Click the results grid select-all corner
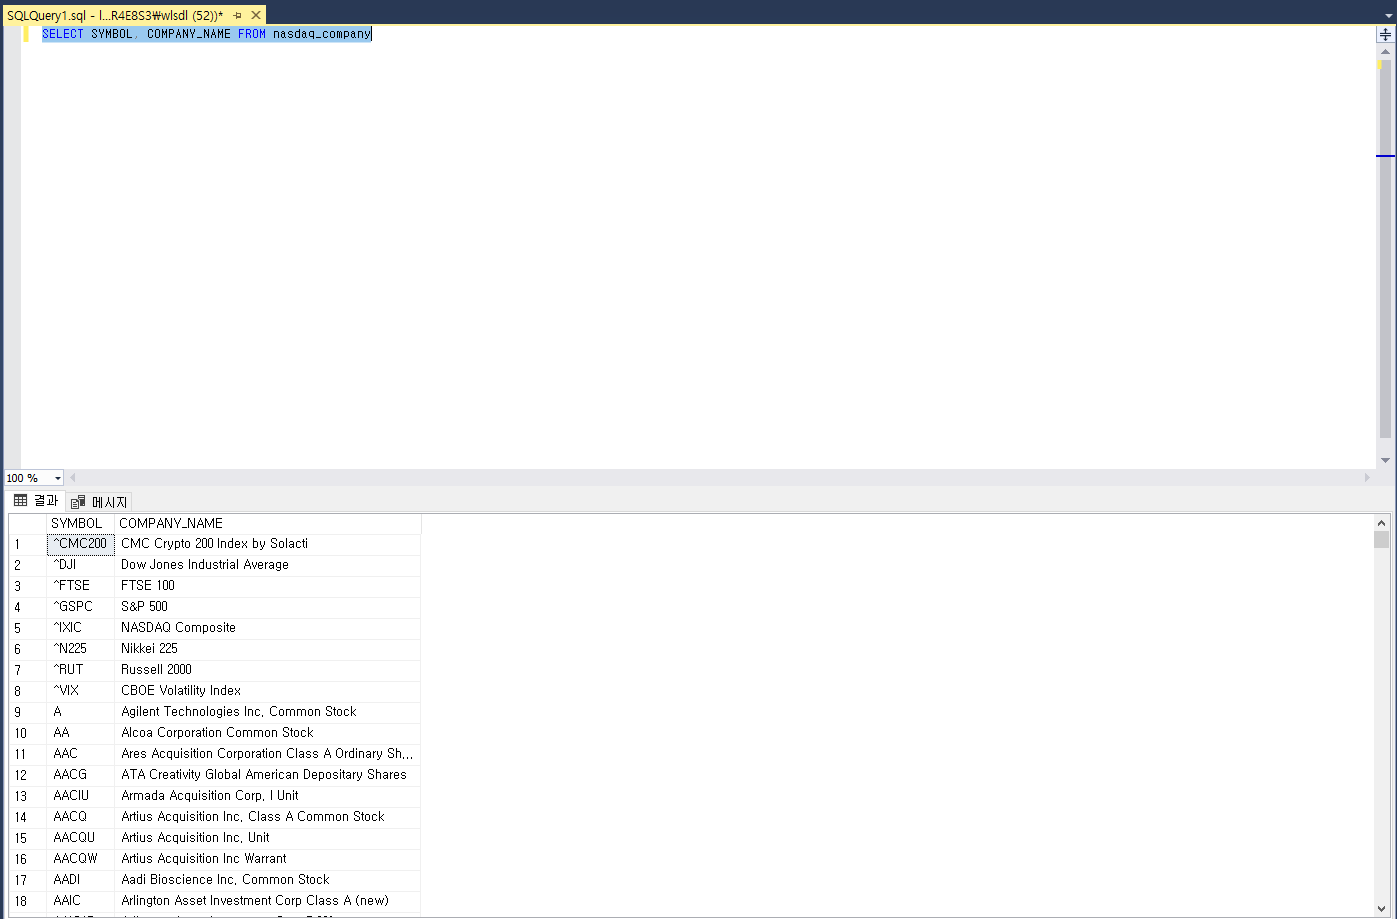Viewport: 1397px width, 919px height. (x=27, y=523)
